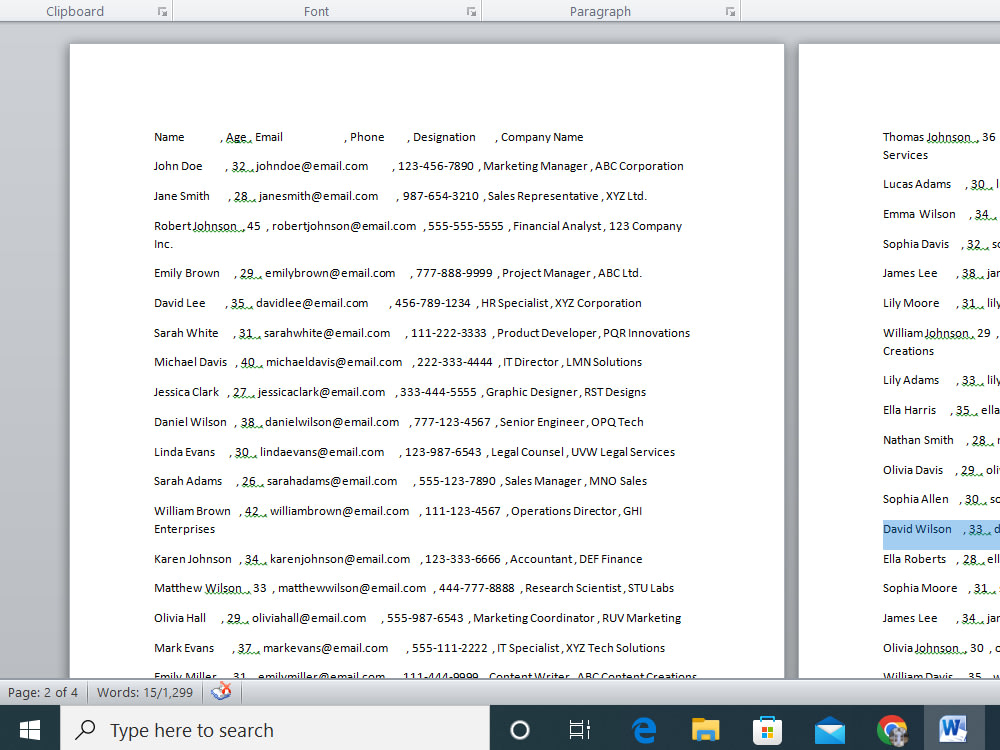Click 'robertjohnson@email.com' in the document

click(344, 226)
